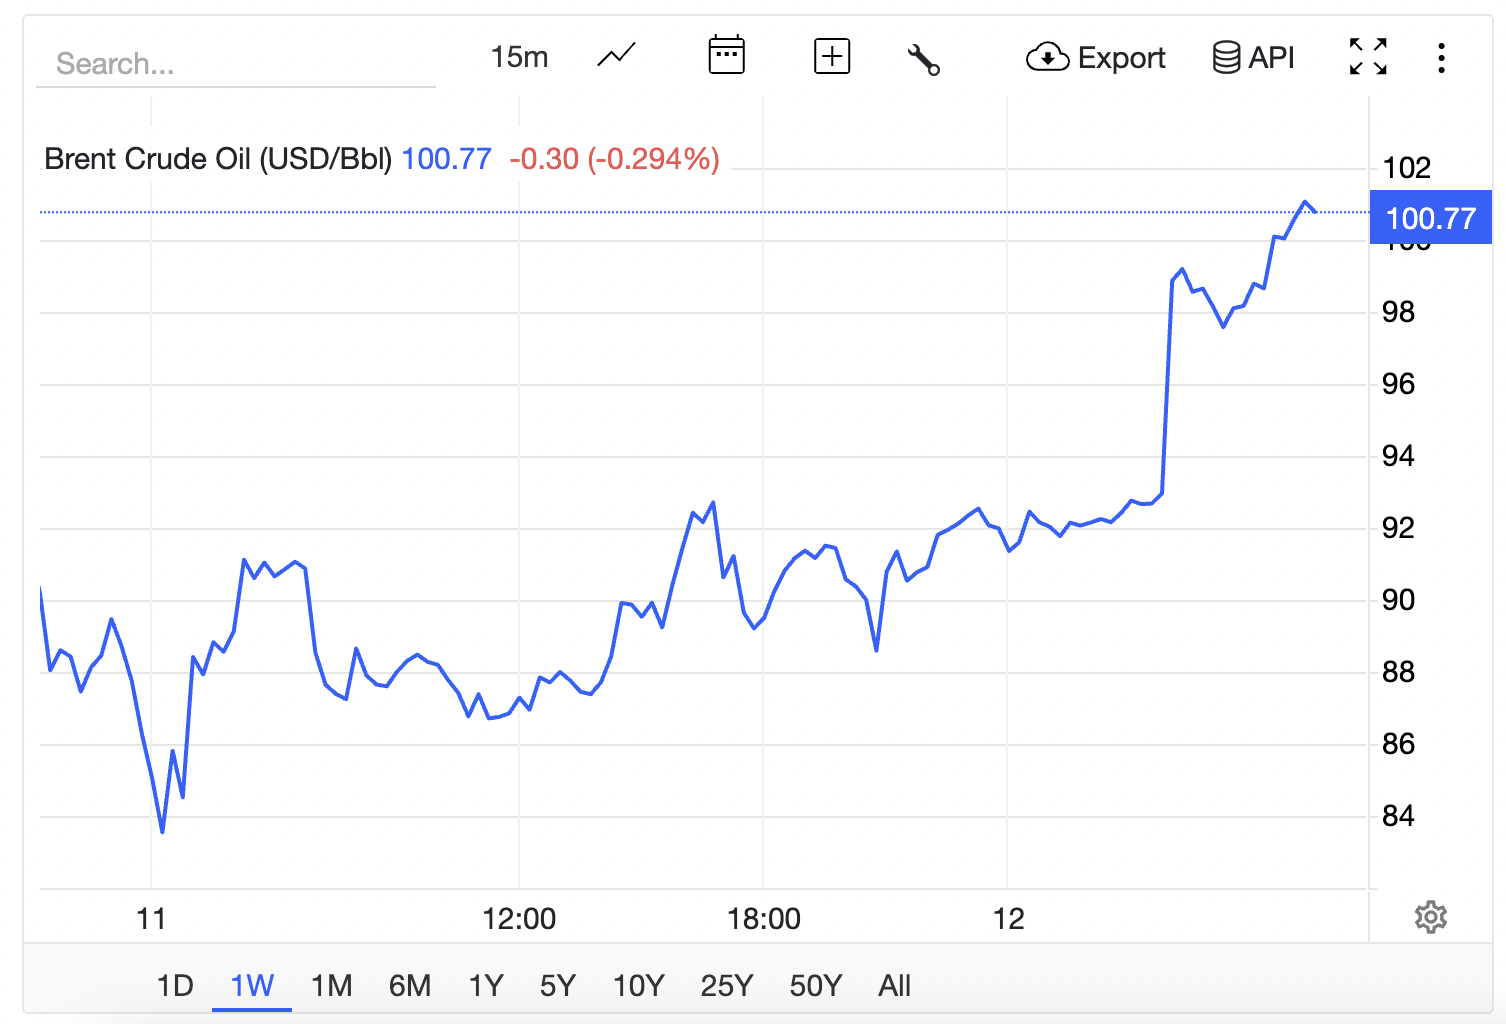Image resolution: width=1506 pixels, height=1024 pixels.
Task: Click the Export cloud download button
Action: pyautogui.click(x=1095, y=58)
